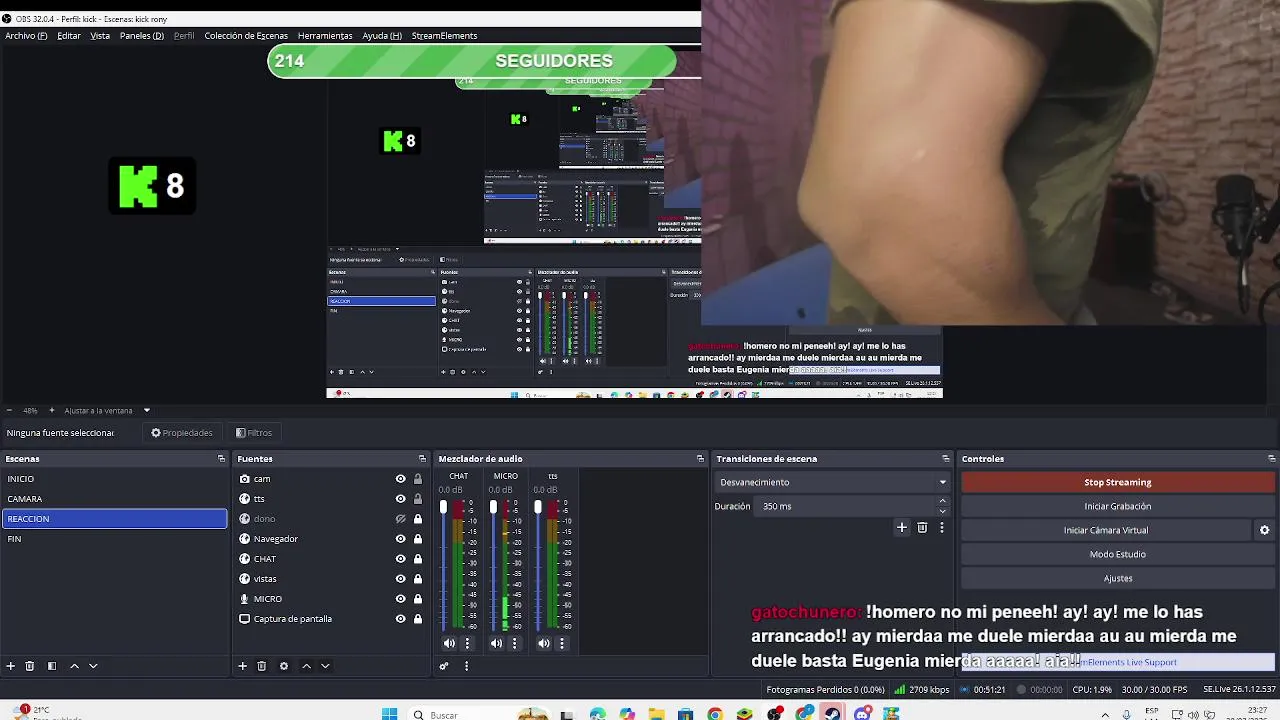Remove selected source with Fuentes trash icon
The image size is (1280, 720).
click(262, 666)
